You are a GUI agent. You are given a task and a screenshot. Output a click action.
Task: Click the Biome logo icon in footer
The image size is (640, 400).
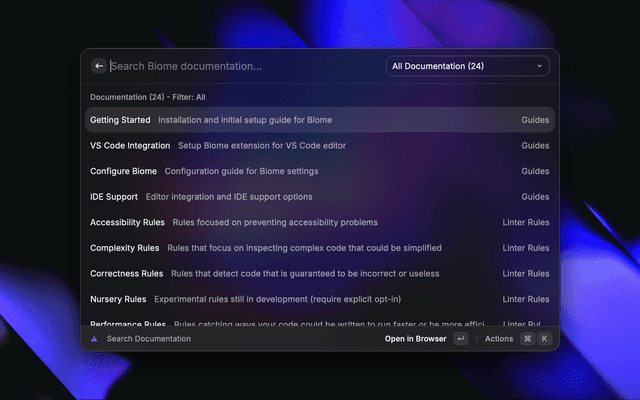[94, 339]
